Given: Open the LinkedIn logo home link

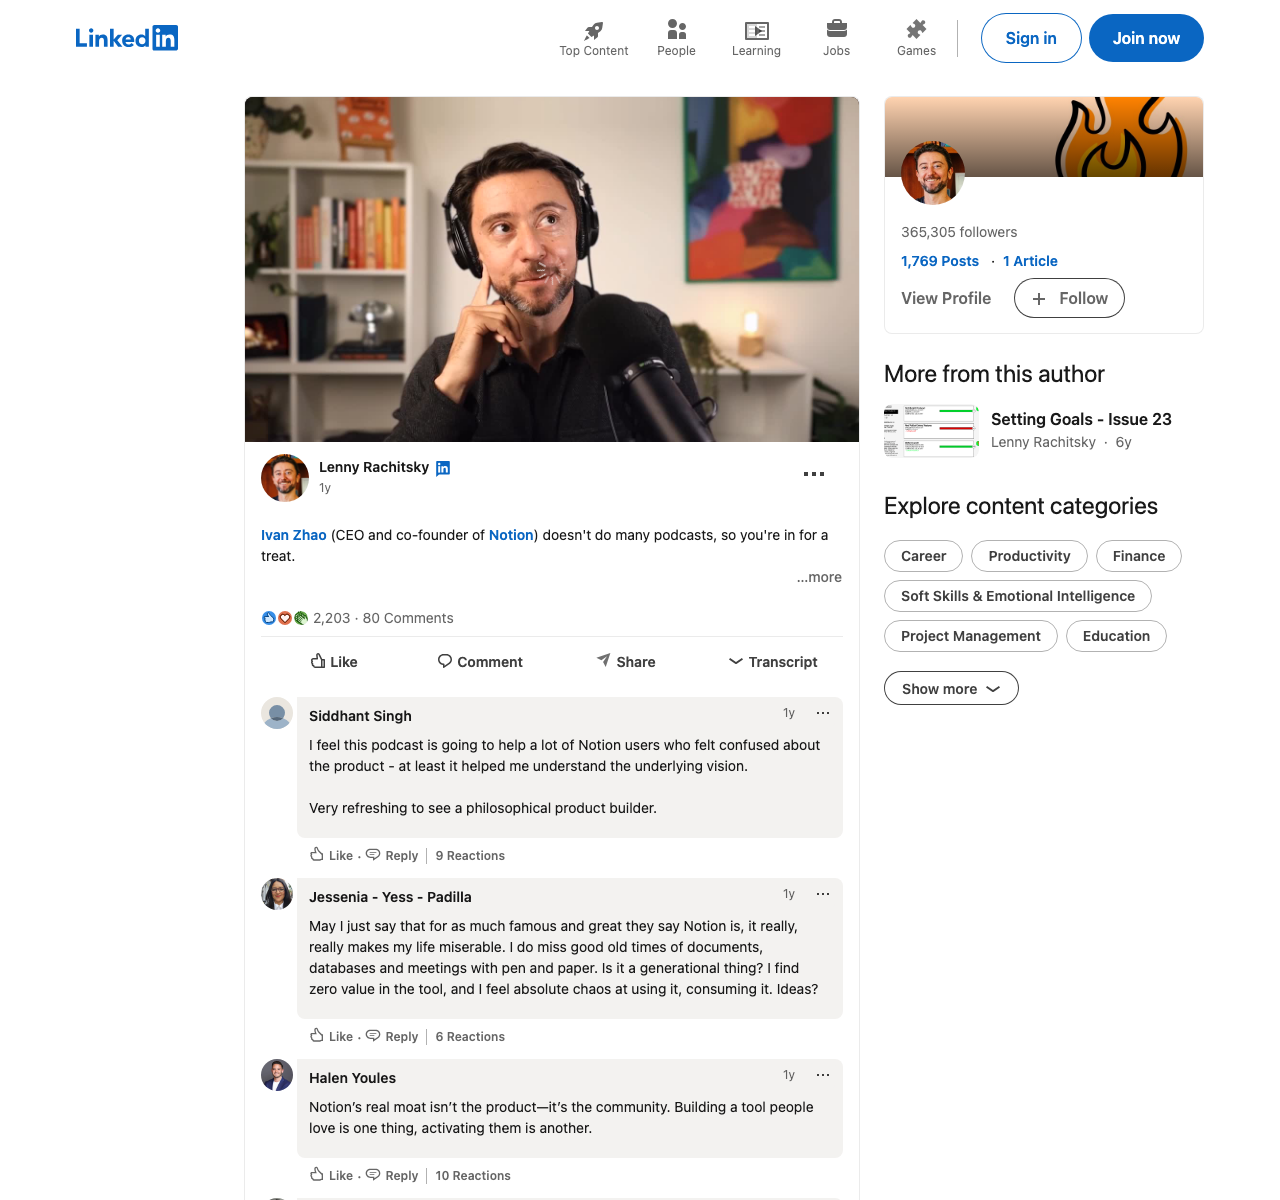Looking at the screenshot, I should coord(127,38).
